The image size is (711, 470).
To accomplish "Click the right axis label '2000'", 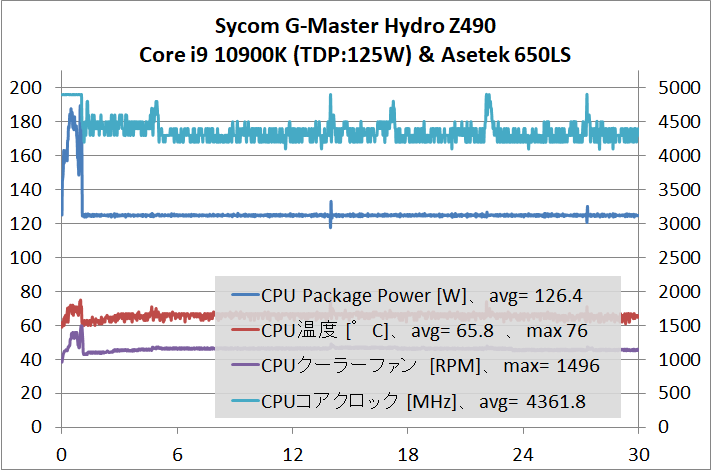I will (679, 291).
